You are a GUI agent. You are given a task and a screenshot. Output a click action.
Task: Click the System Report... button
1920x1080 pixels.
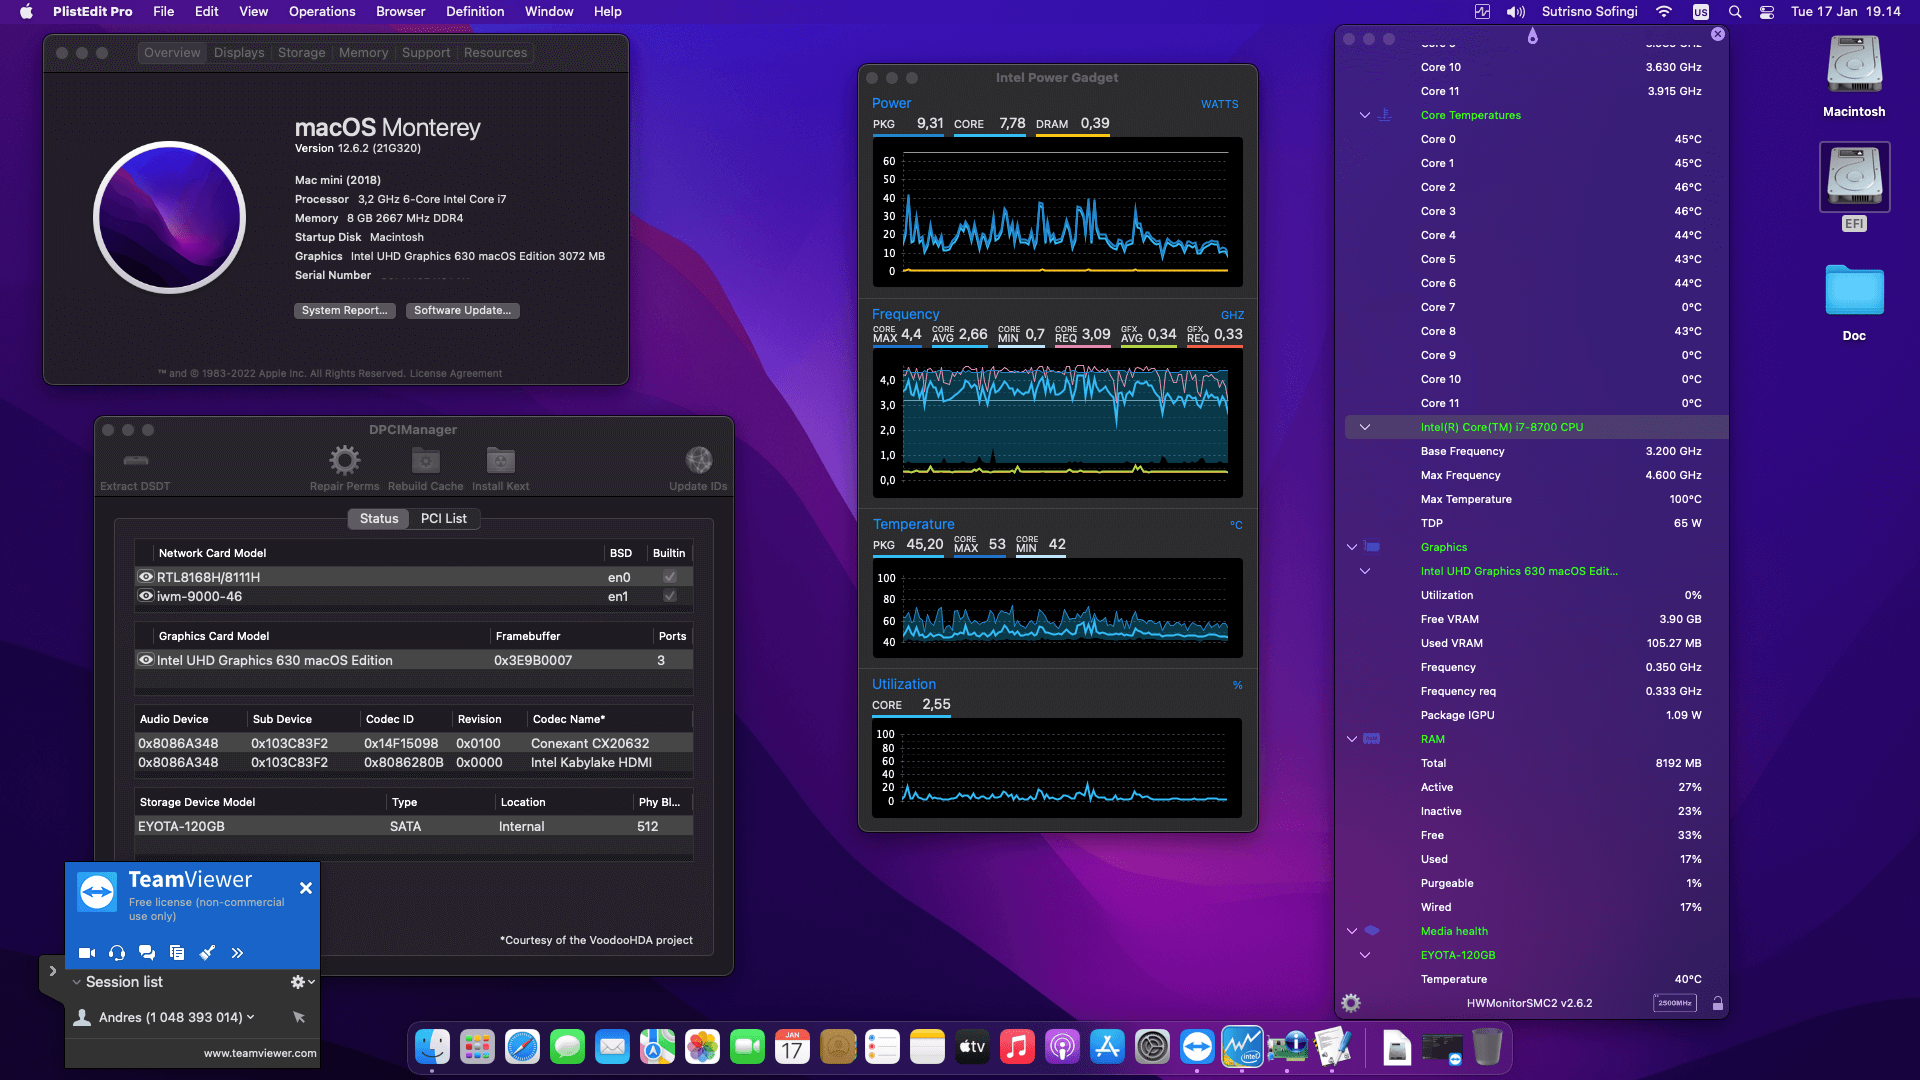tap(345, 311)
